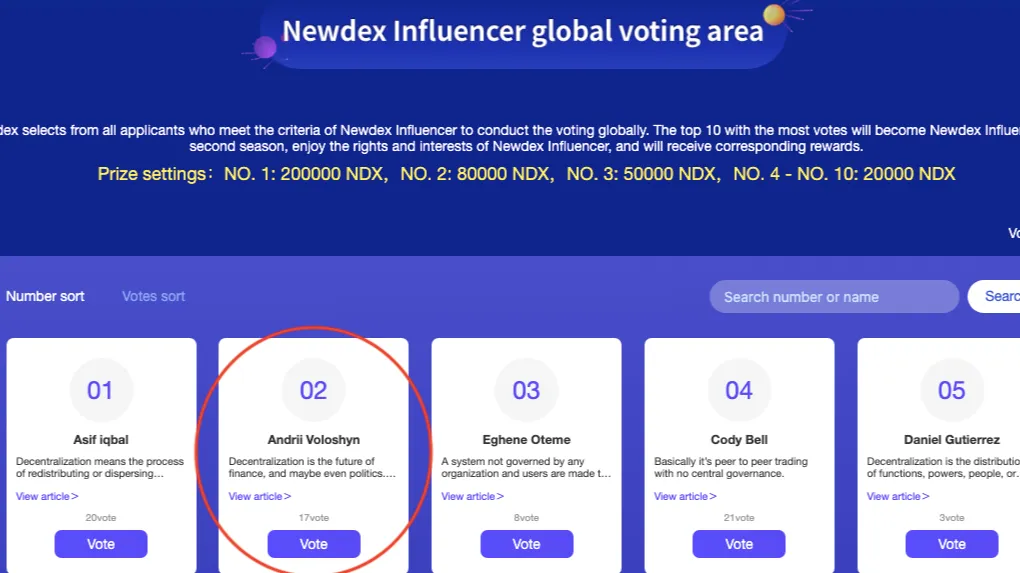Vote for Eghene Oteme
The image size is (1020, 573).
pos(526,544)
